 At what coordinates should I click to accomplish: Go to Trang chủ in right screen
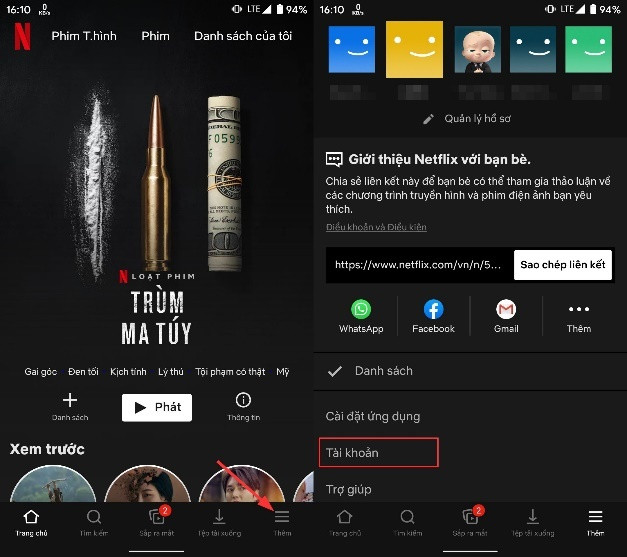[345, 523]
